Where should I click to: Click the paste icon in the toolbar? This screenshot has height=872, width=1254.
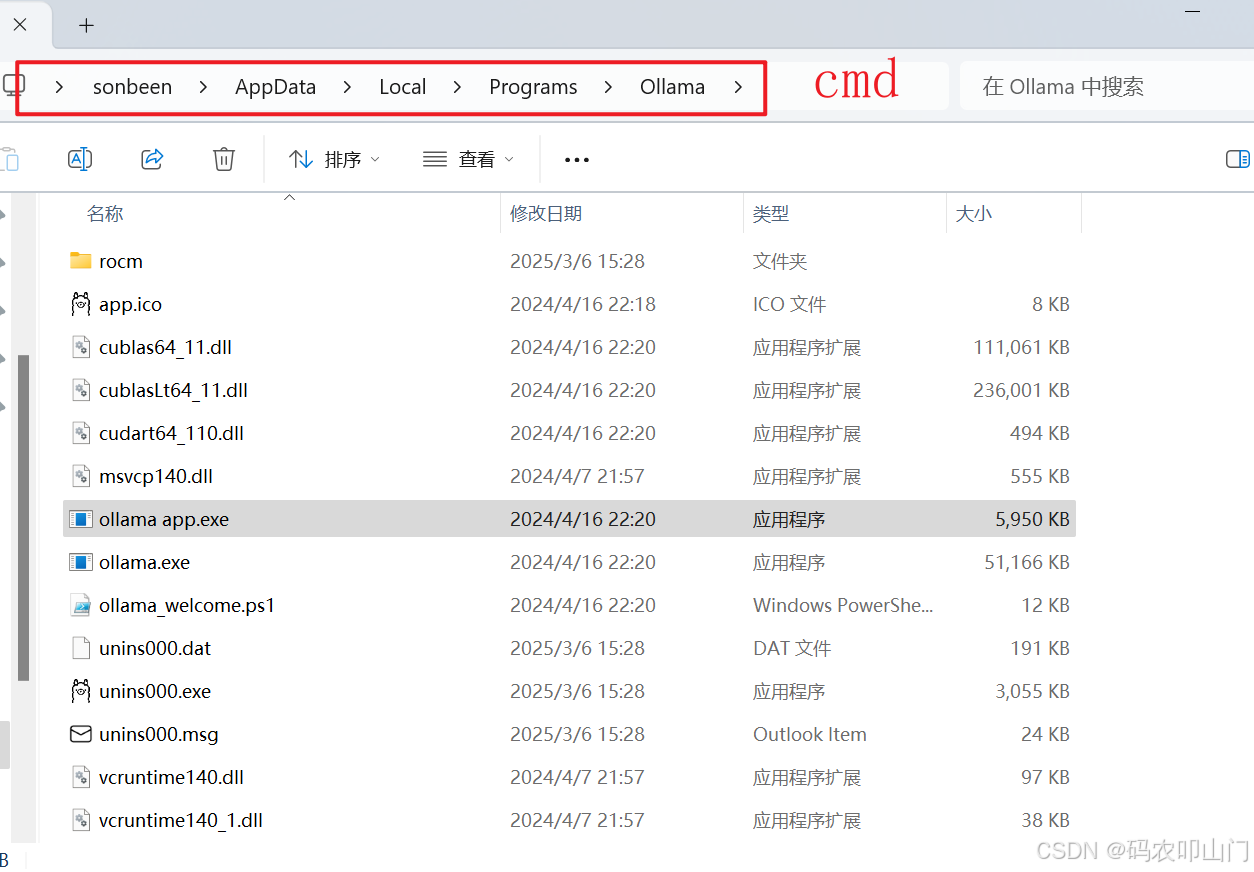[10, 159]
